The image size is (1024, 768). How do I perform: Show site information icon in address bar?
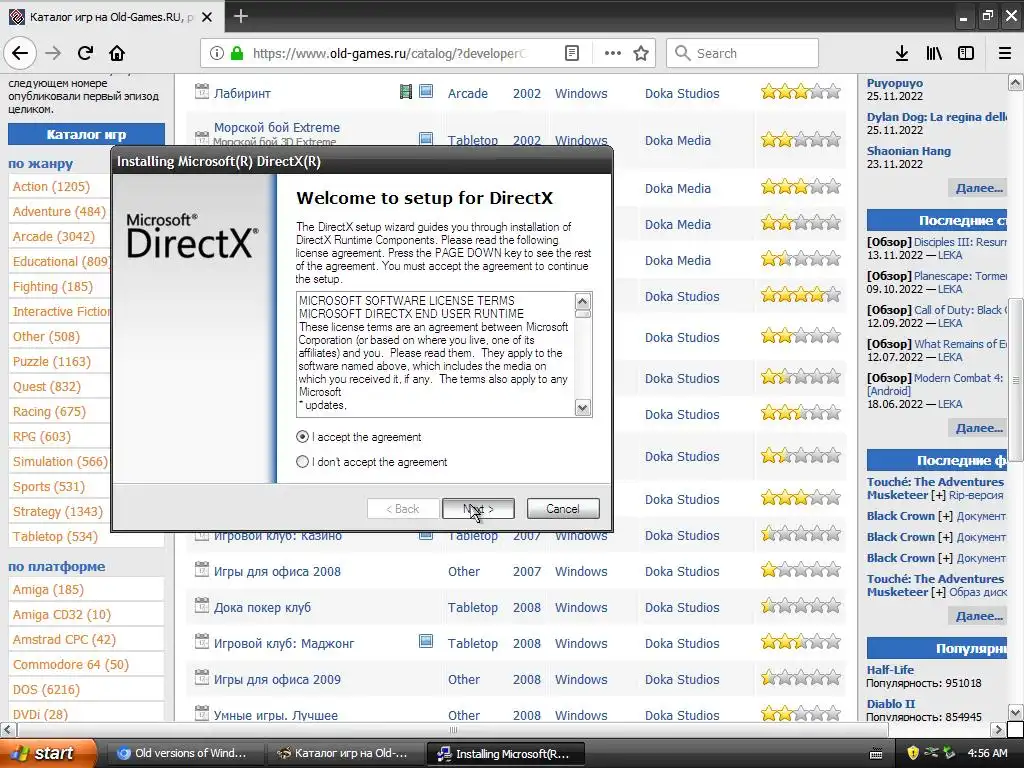(217, 53)
